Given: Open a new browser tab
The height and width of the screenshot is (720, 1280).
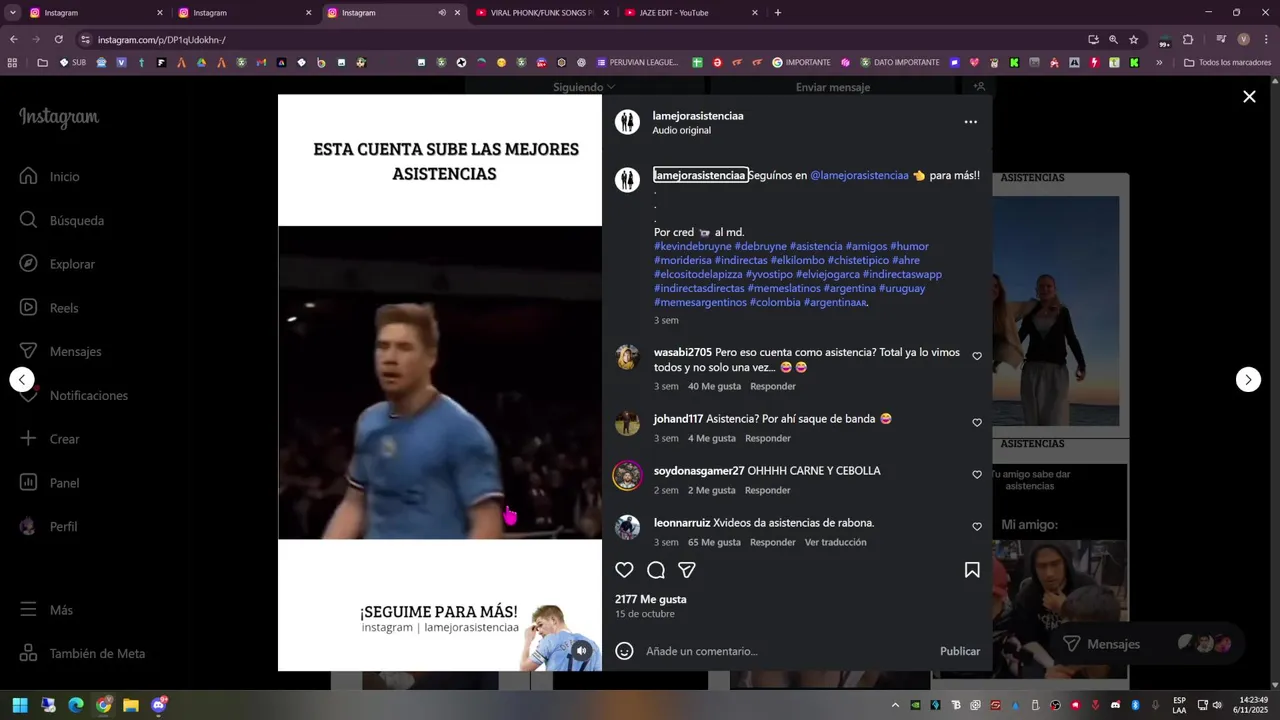Looking at the screenshot, I should [x=778, y=13].
